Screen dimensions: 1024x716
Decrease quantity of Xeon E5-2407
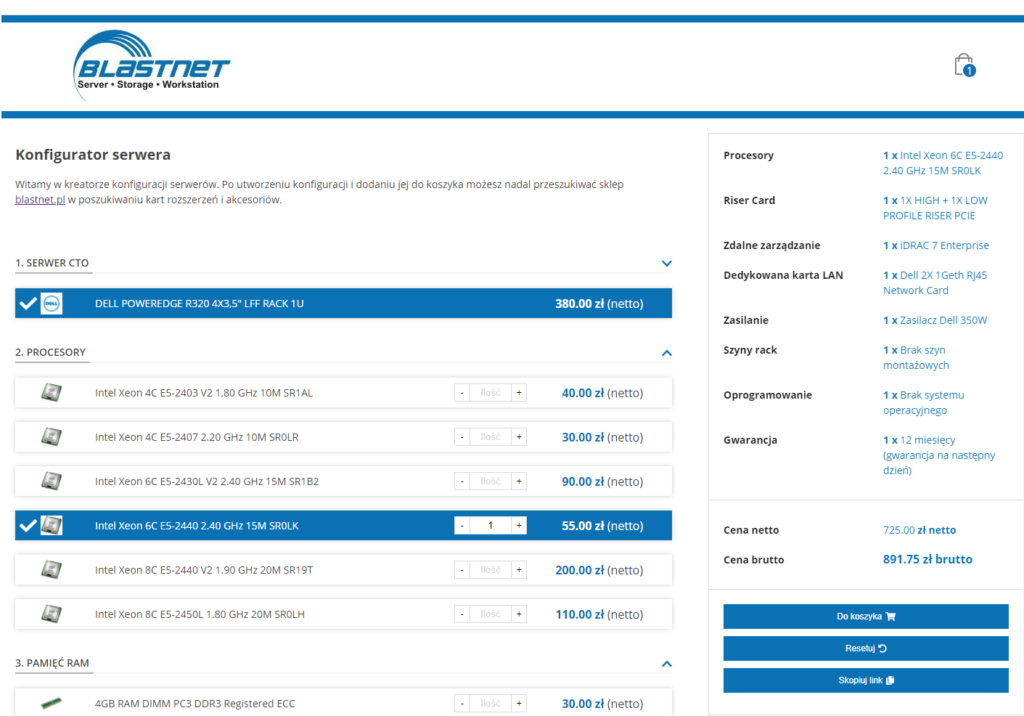coord(462,437)
